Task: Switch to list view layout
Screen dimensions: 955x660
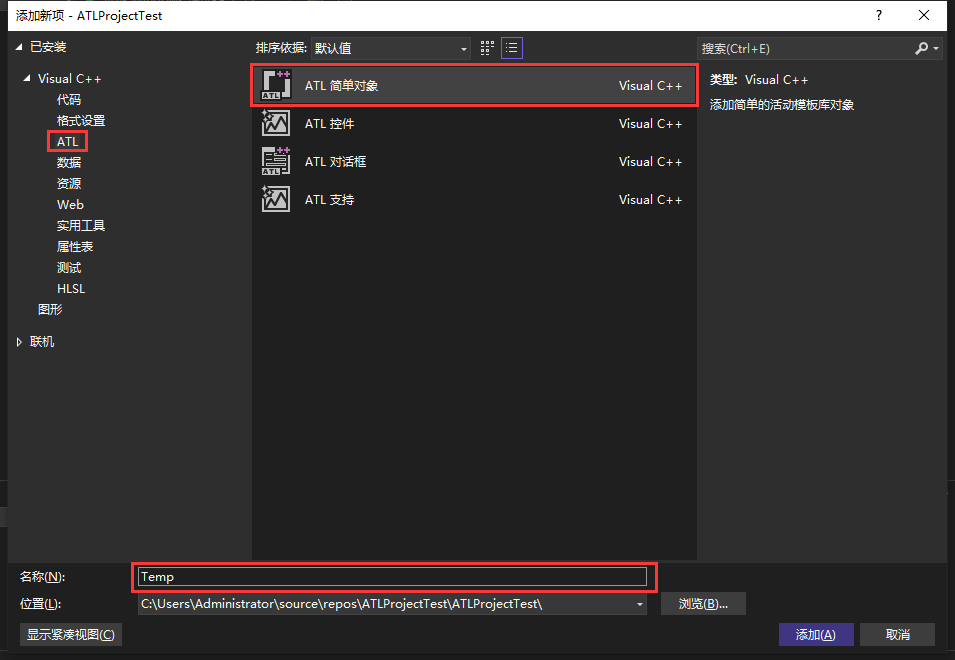Action: 512,48
